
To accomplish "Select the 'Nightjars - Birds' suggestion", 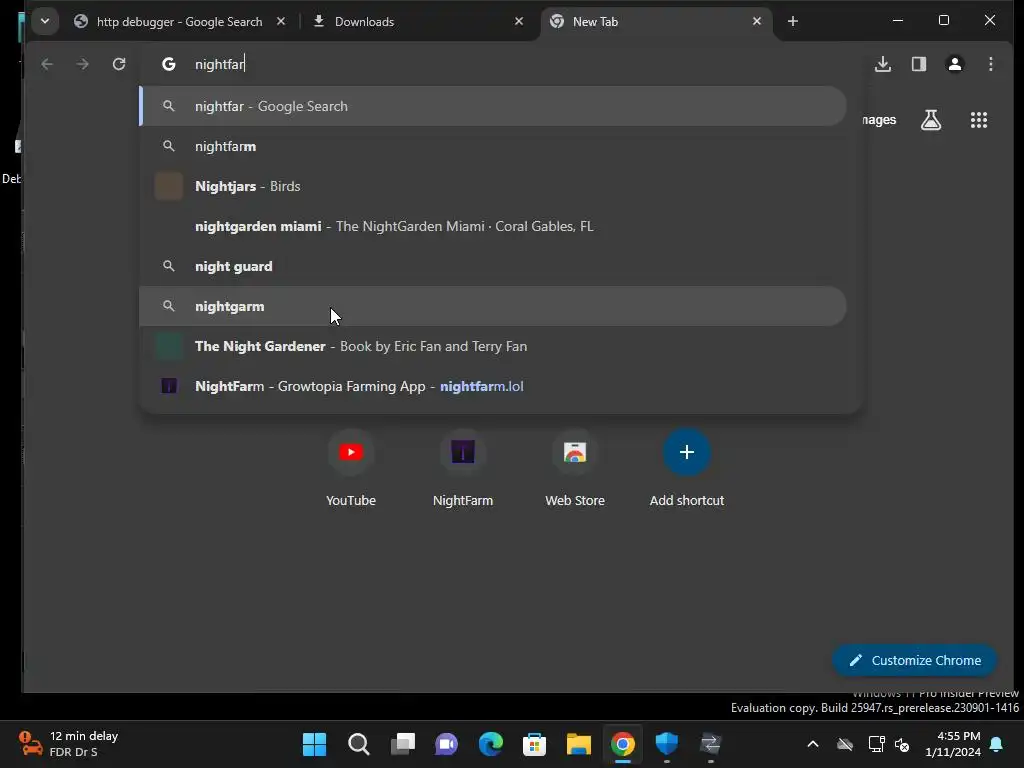I will (x=493, y=186).
